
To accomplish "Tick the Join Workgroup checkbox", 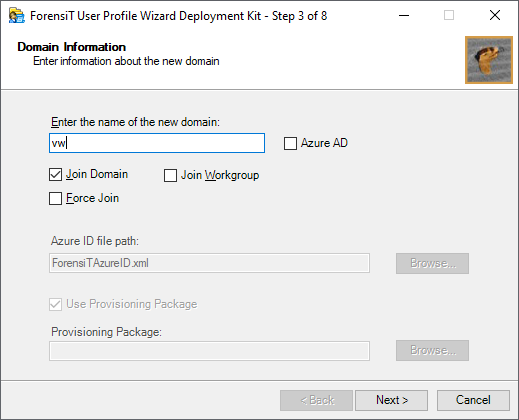I will (x=170, y=175).
